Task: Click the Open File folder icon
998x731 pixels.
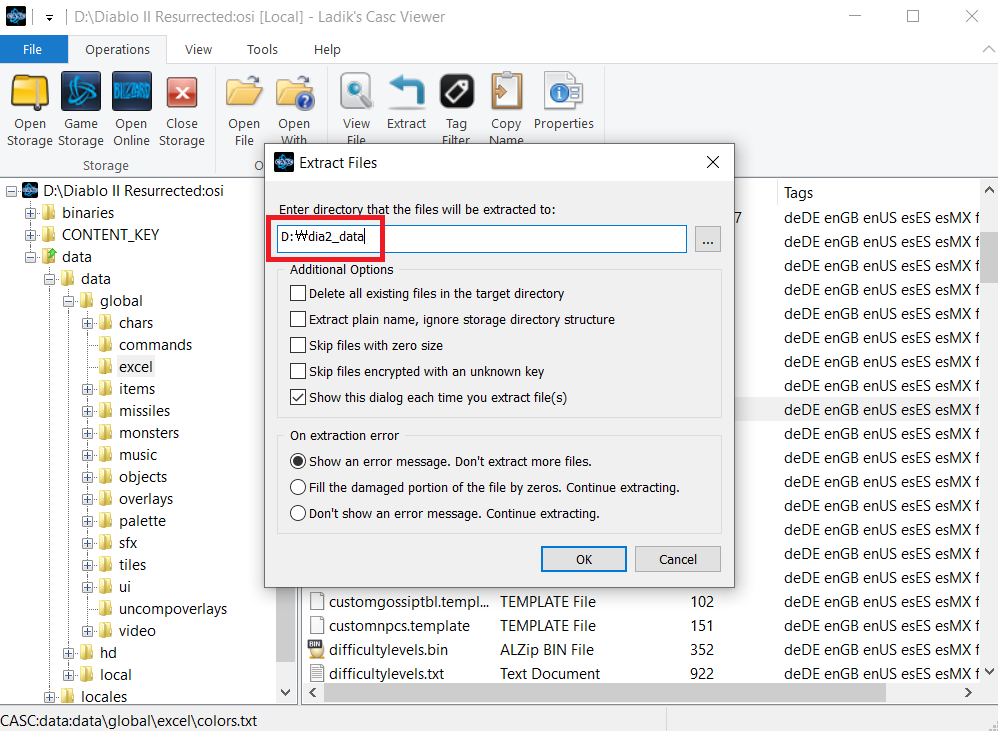Action: point(244,92)
